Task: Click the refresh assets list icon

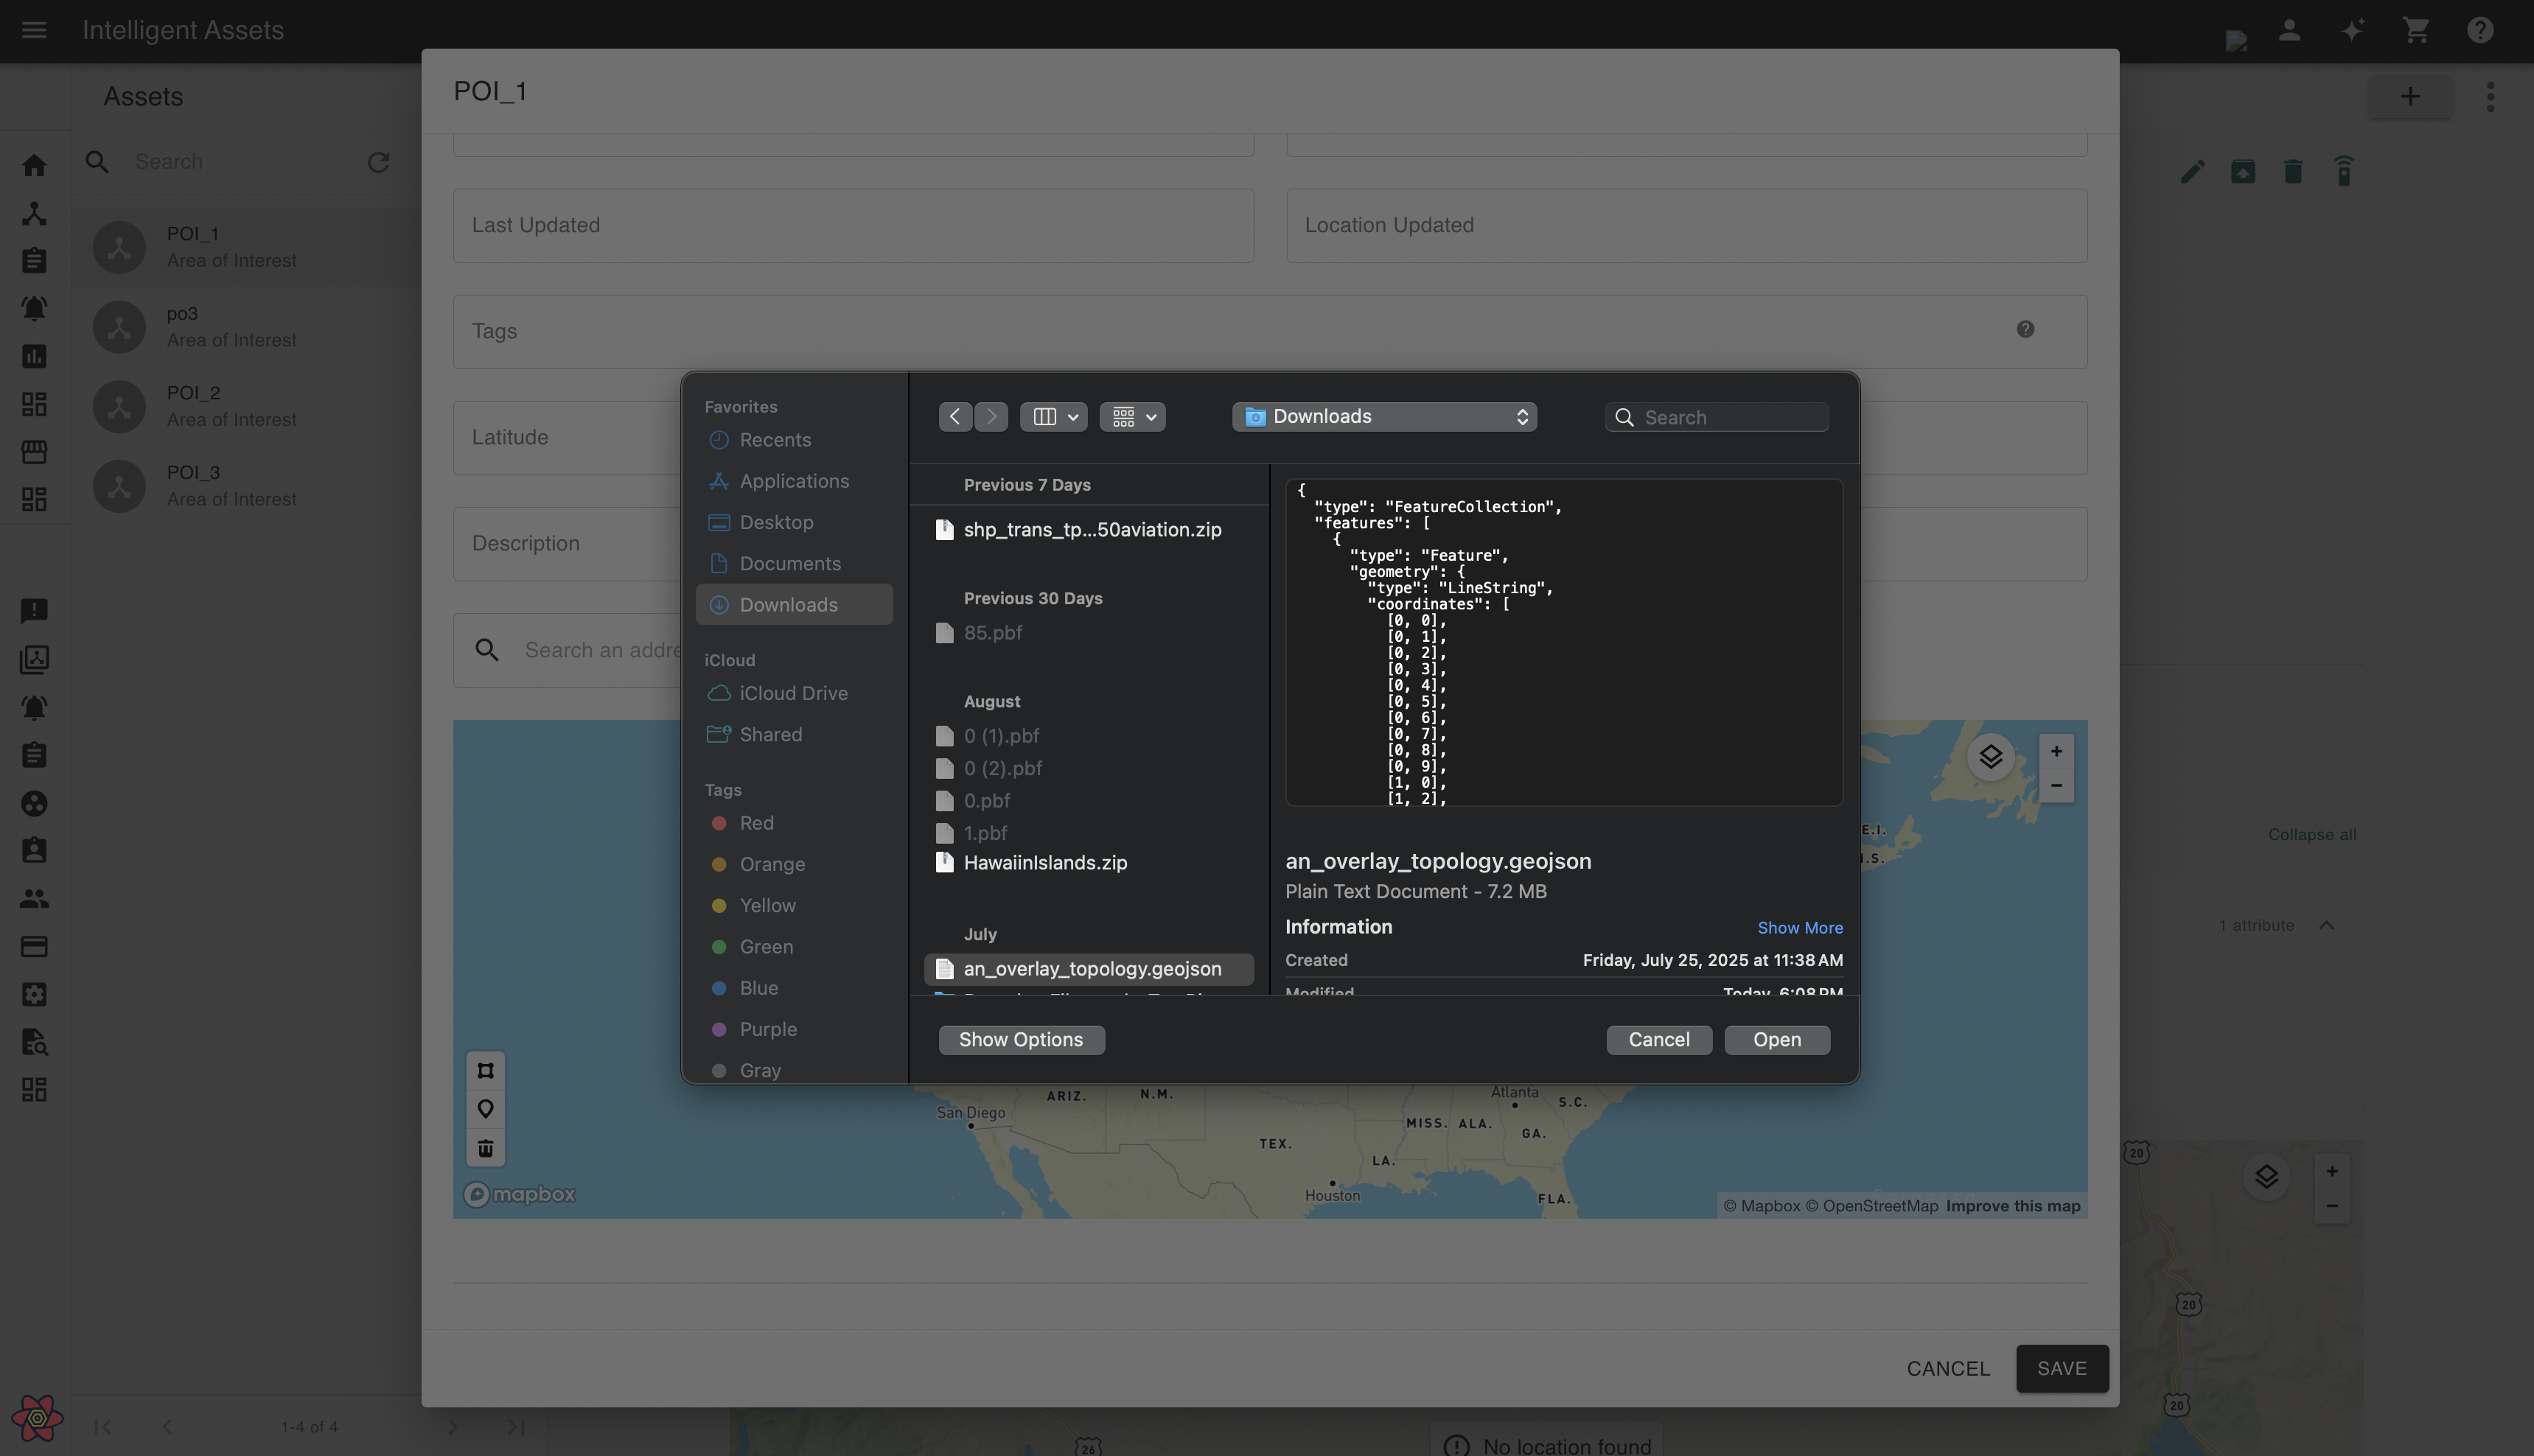Action: coord(378,162)
